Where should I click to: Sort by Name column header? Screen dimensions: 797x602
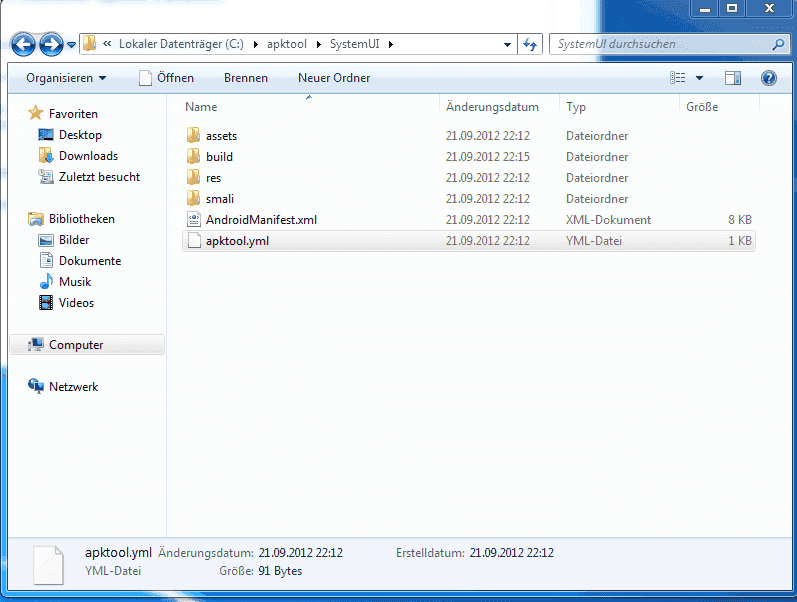click(201, 107)
